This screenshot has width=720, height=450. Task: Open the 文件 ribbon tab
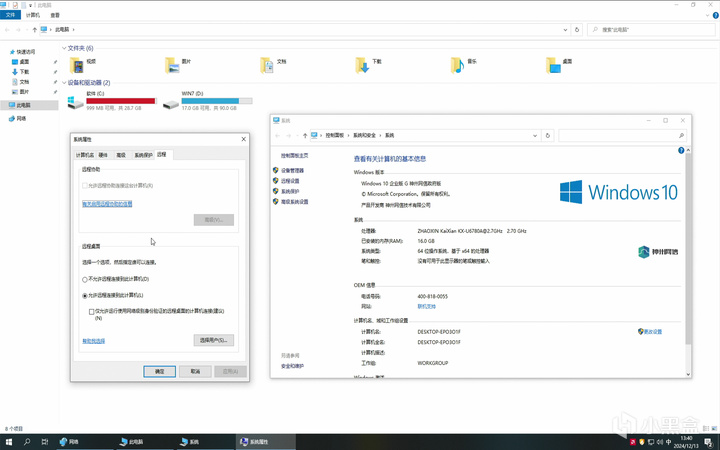(10, 15)
